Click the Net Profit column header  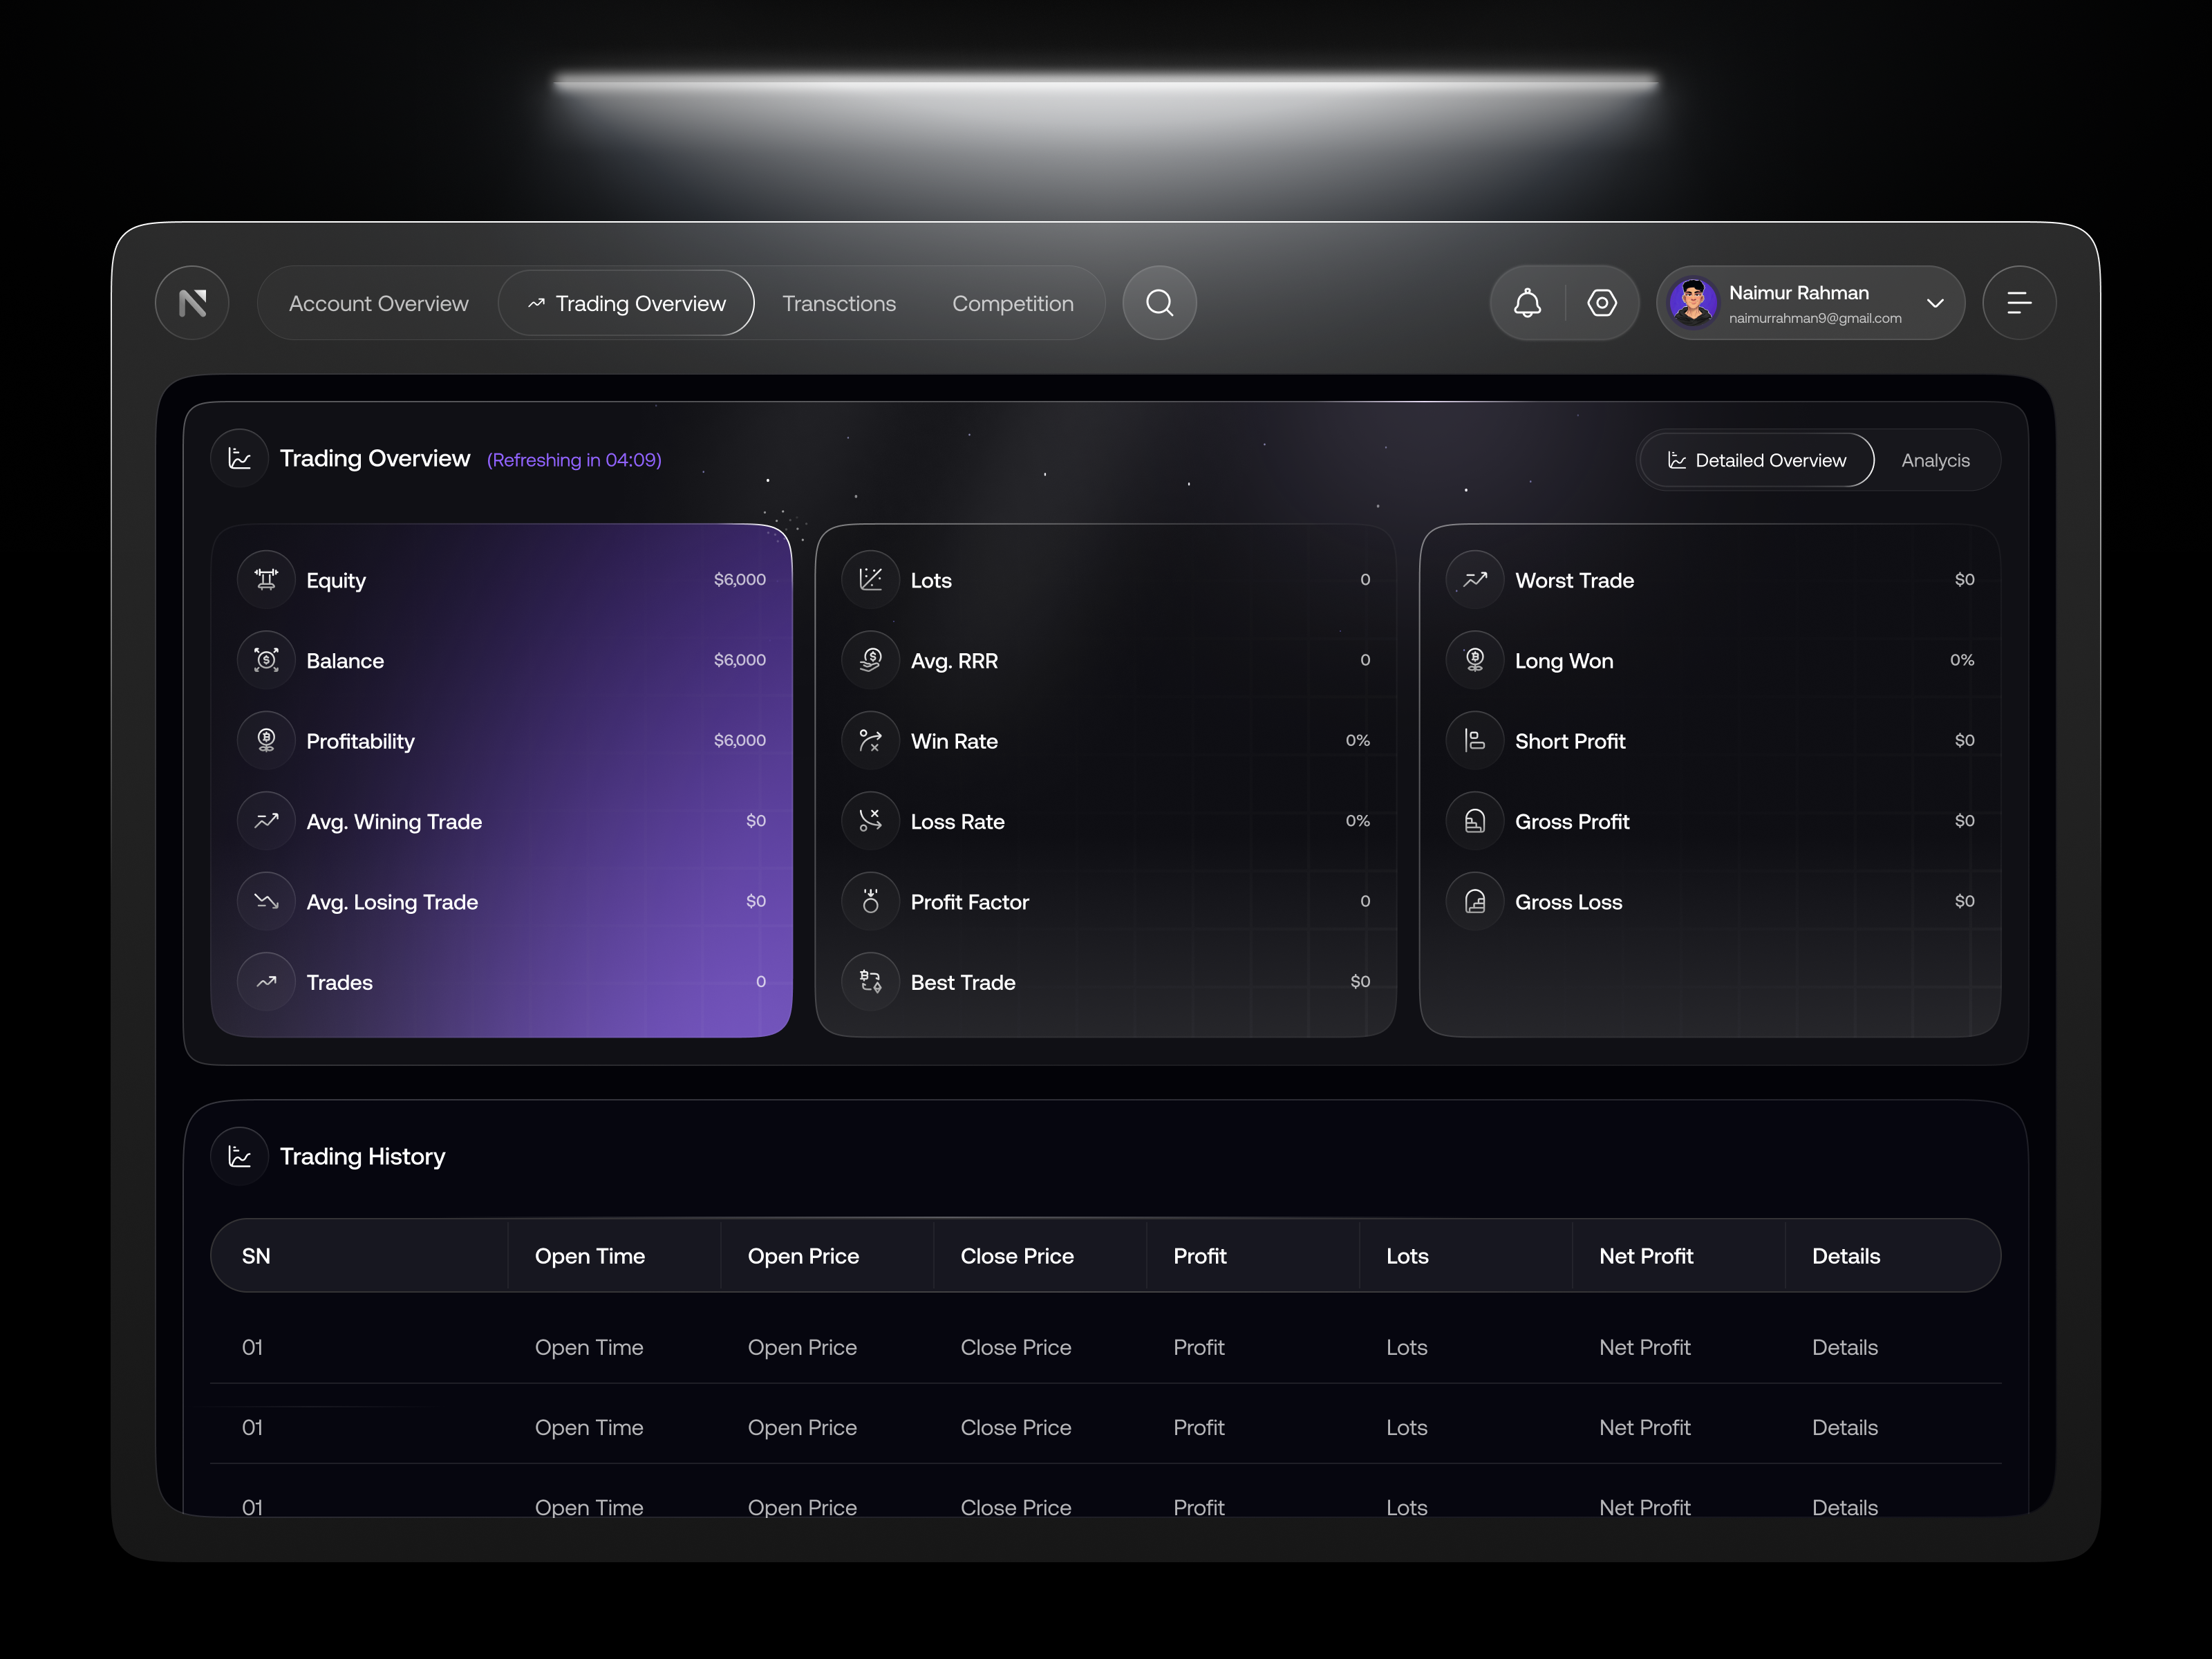pyautogui.click(x=1645, y=1256)
